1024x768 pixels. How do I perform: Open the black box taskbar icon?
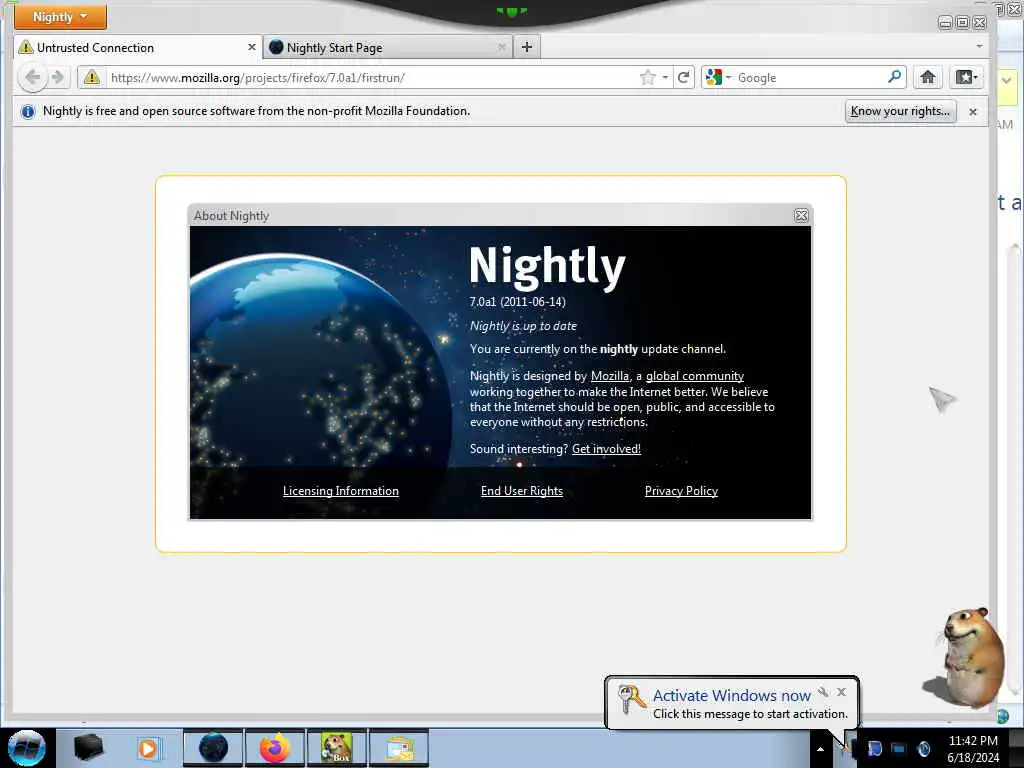88,748
